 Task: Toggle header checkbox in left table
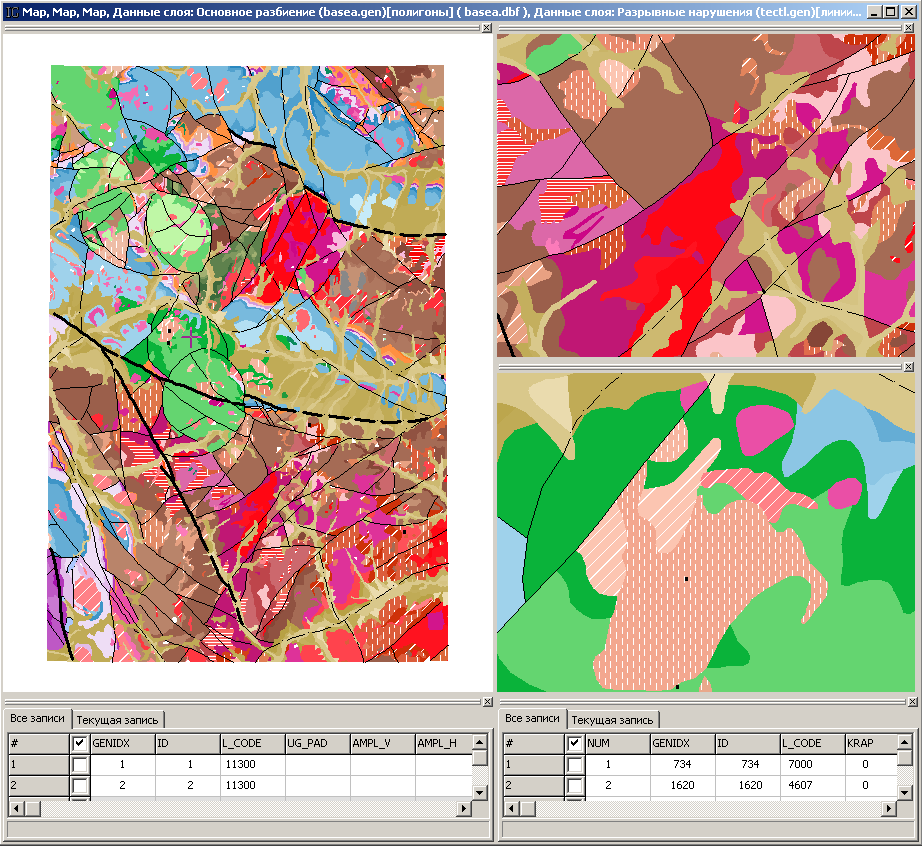pos(79,744)
